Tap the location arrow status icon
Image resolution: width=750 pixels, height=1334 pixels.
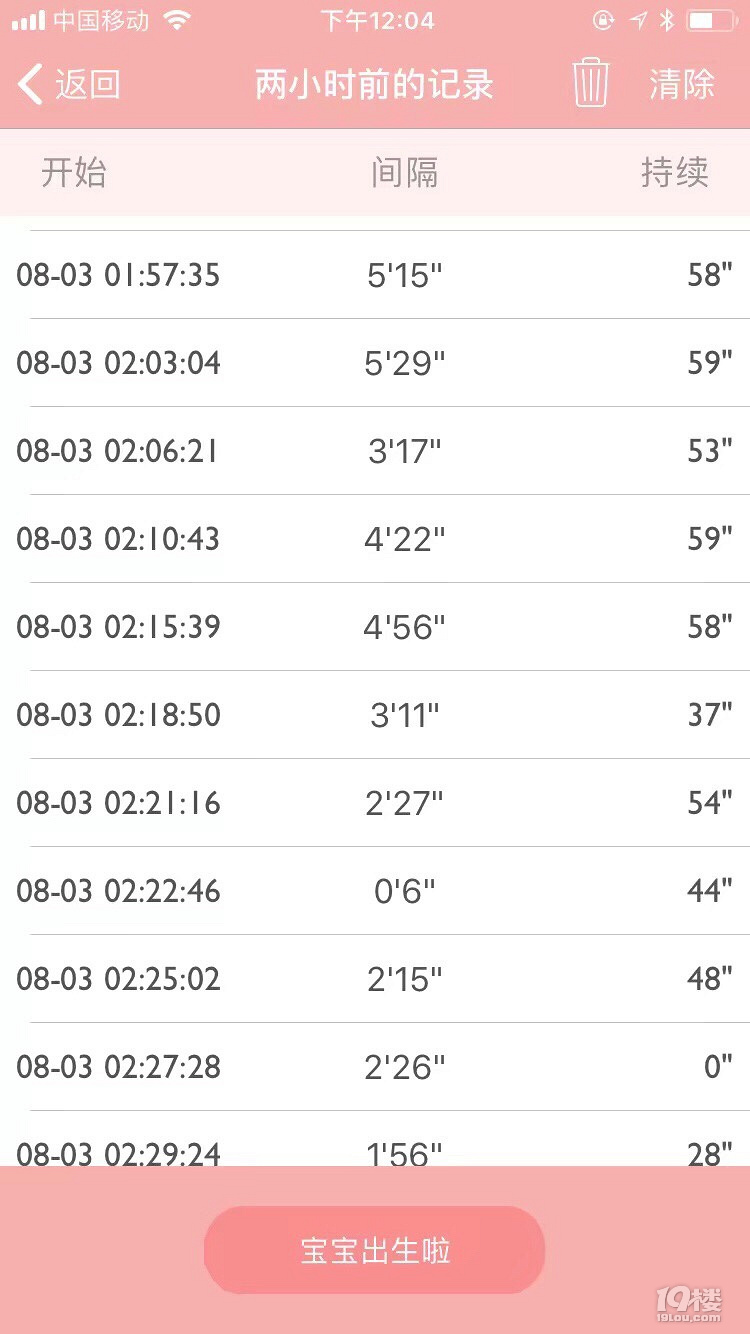point(637,20)
